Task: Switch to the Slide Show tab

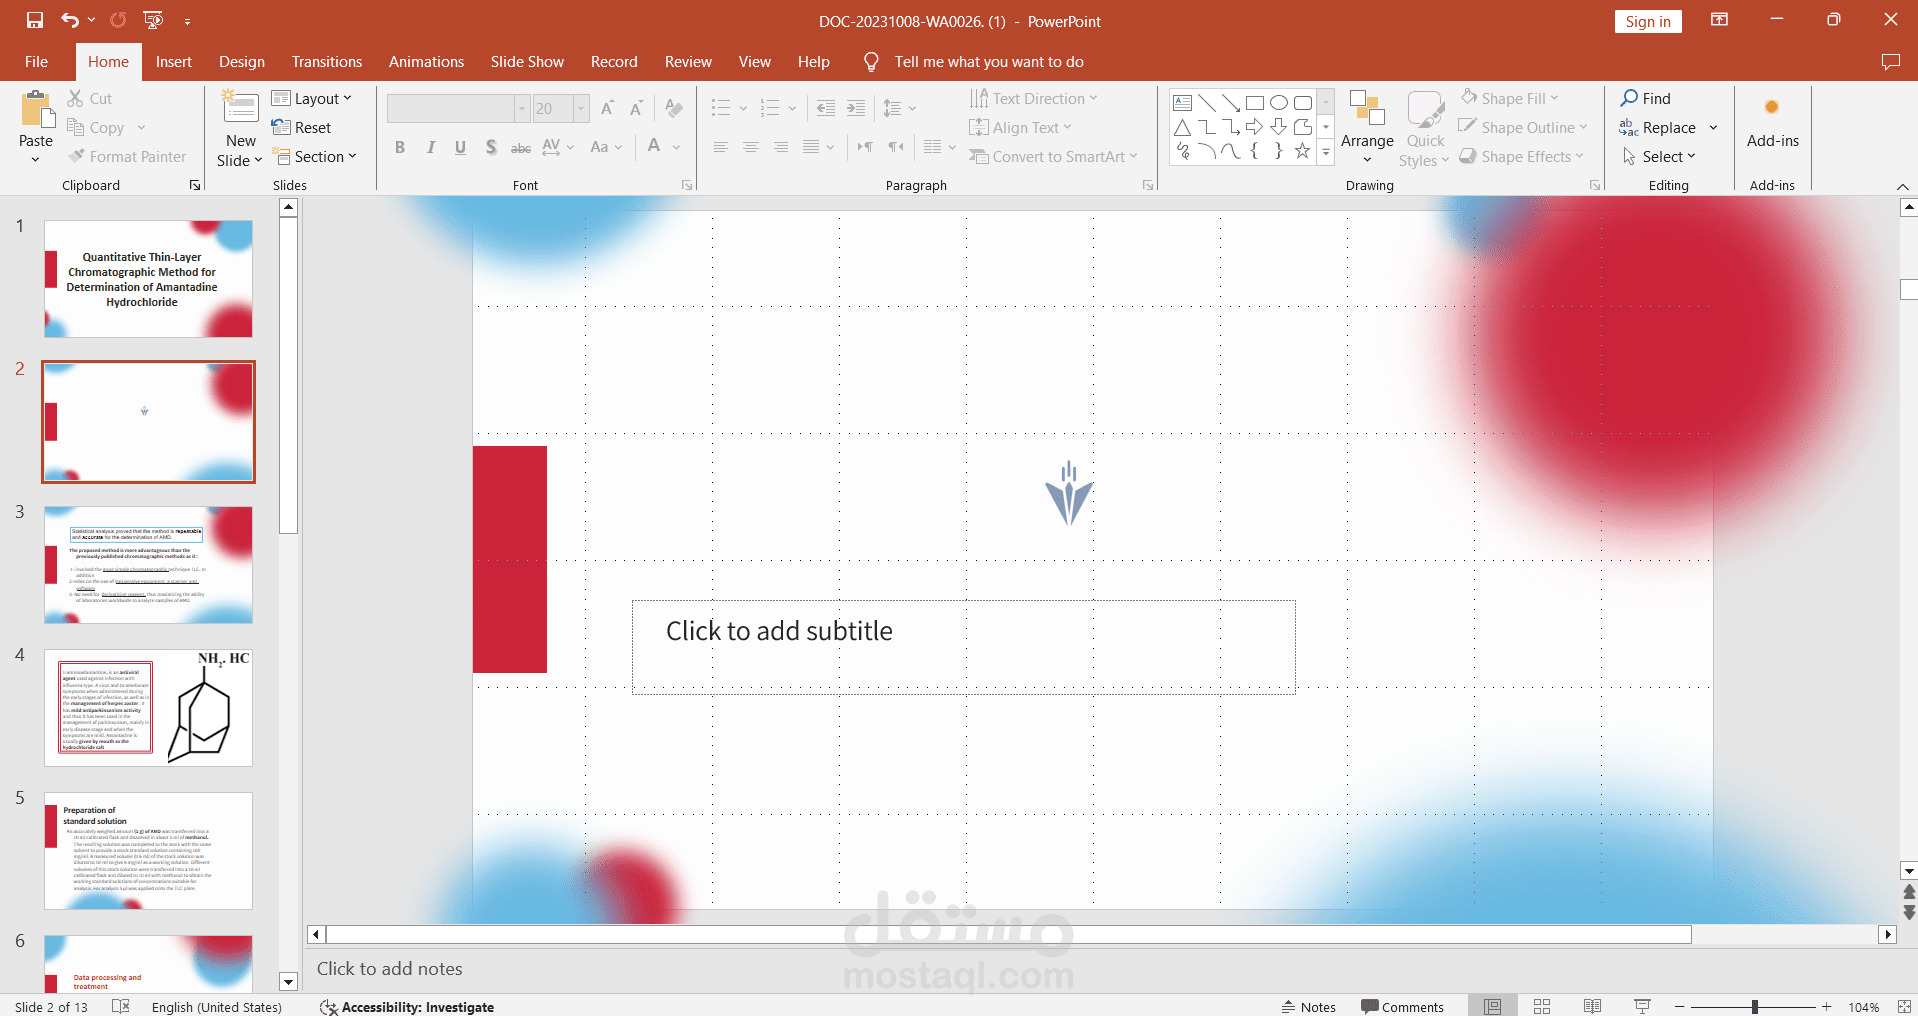Action: point(527,62)
